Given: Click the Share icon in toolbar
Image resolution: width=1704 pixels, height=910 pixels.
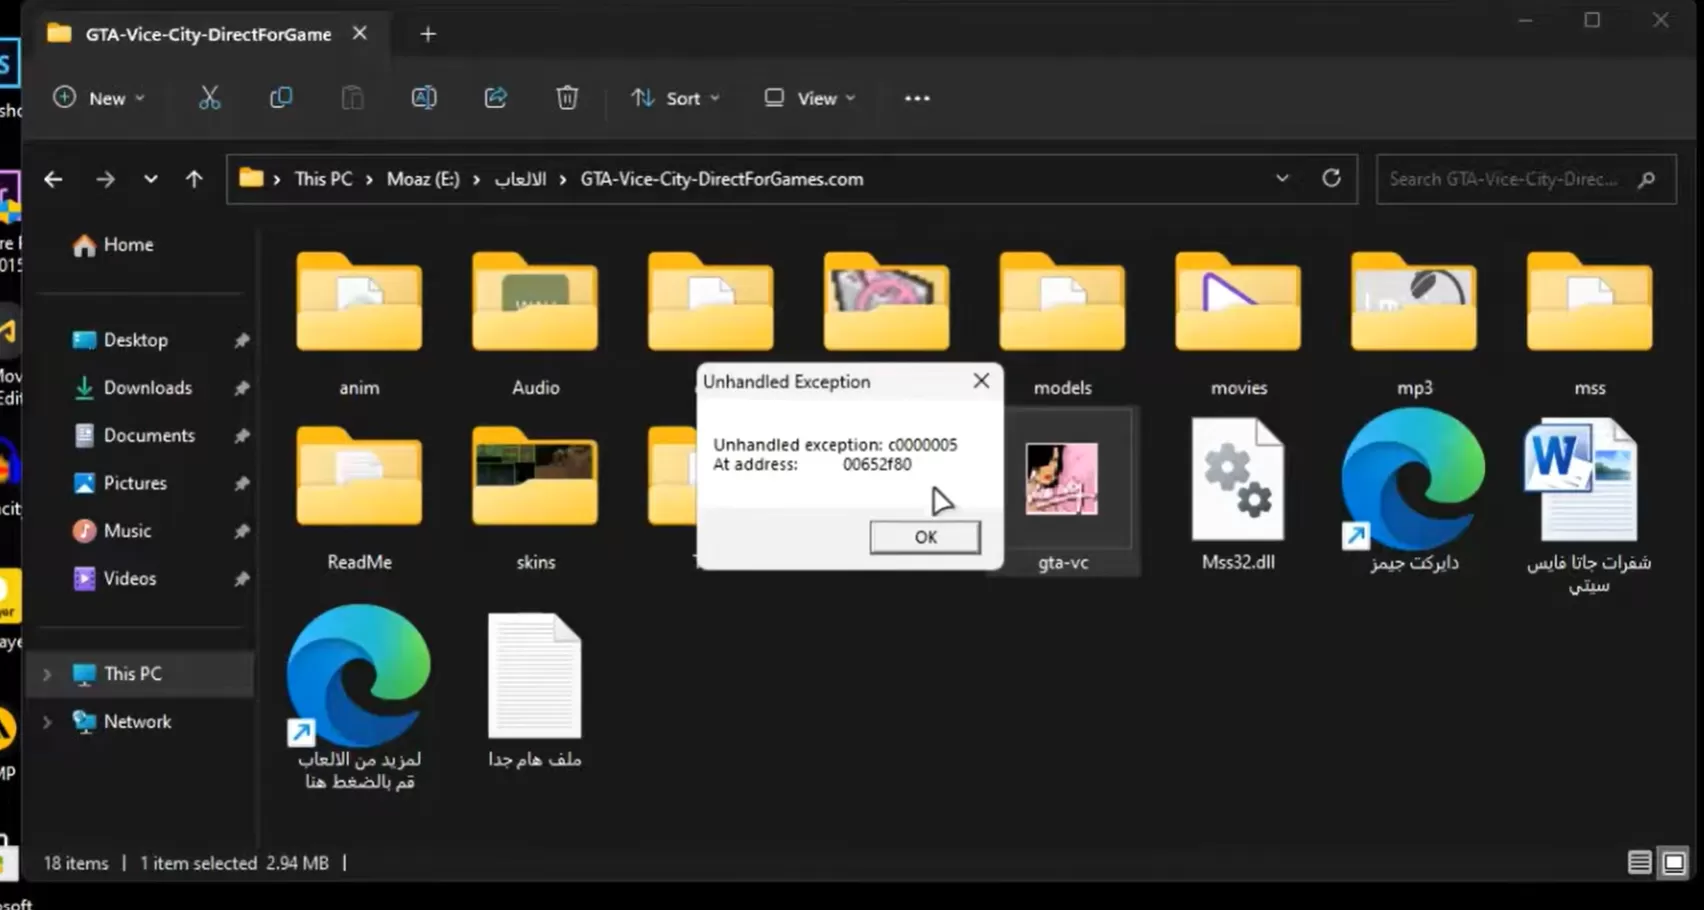Looking at the screenshot, I should [x=495, y=98].
